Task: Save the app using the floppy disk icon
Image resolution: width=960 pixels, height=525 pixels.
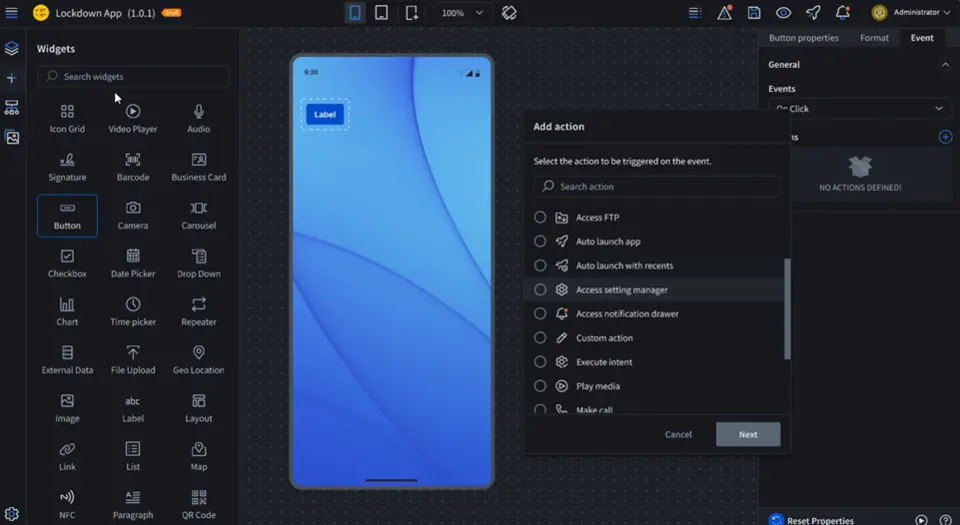Action: 754,13
